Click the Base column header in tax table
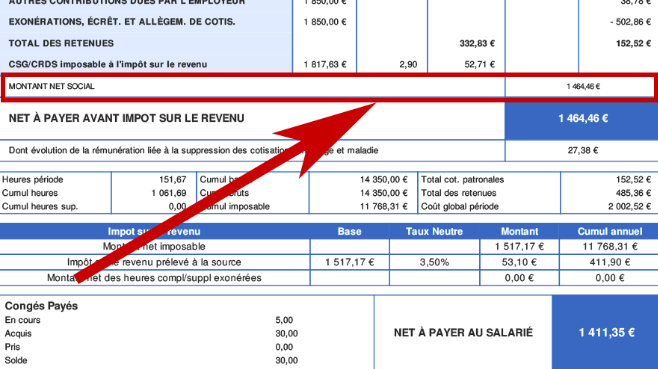This screenshot has height=369, width=658. (349, 231)
